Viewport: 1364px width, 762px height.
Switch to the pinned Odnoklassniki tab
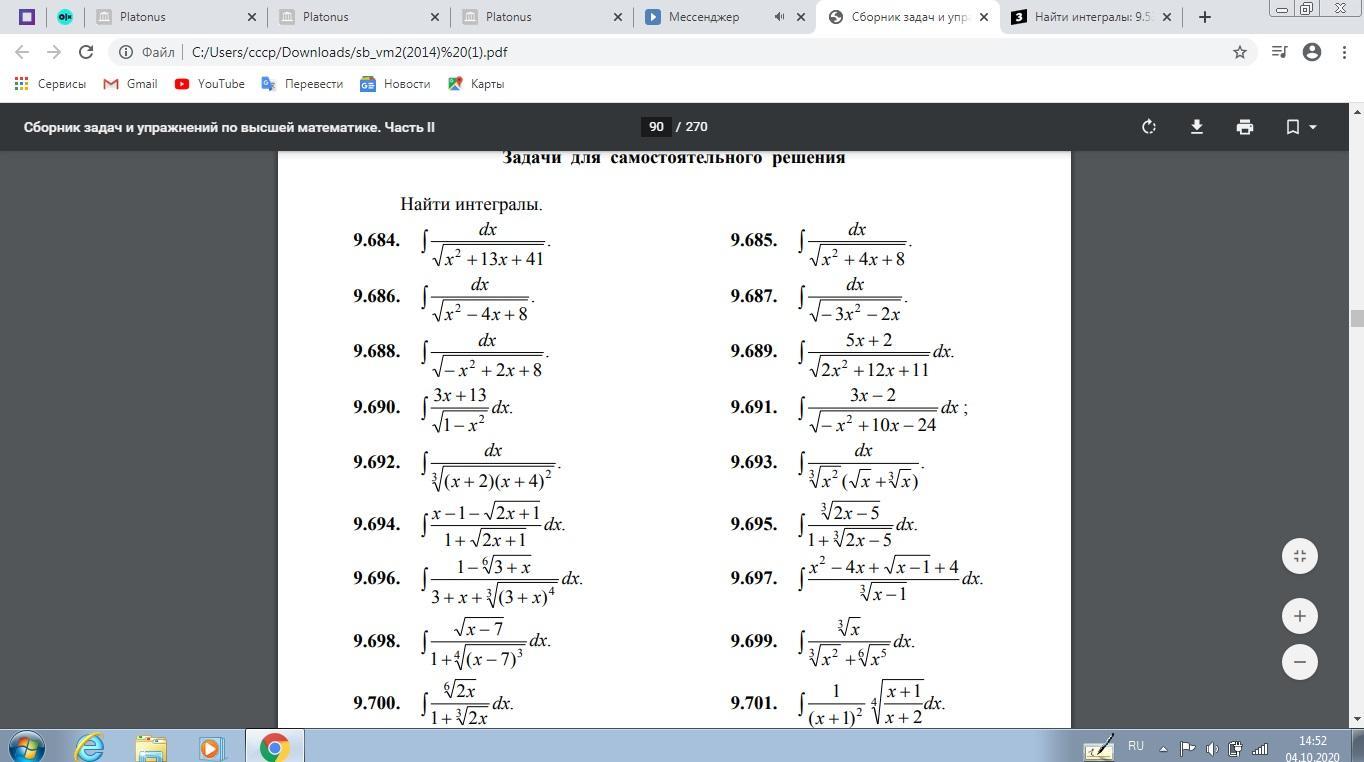click(x=65, y=17)
